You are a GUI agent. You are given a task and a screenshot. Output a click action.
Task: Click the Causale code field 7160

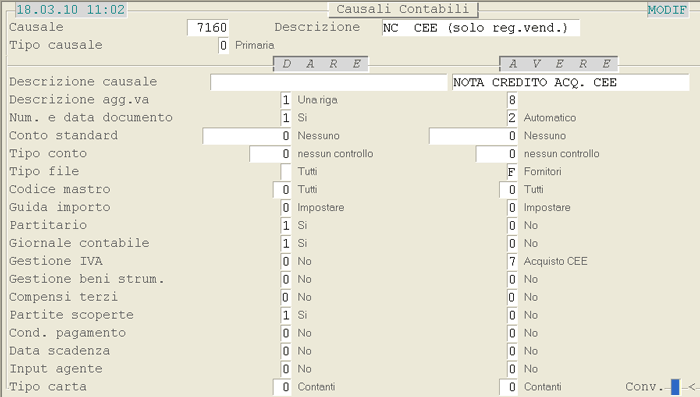coord(208,28)
